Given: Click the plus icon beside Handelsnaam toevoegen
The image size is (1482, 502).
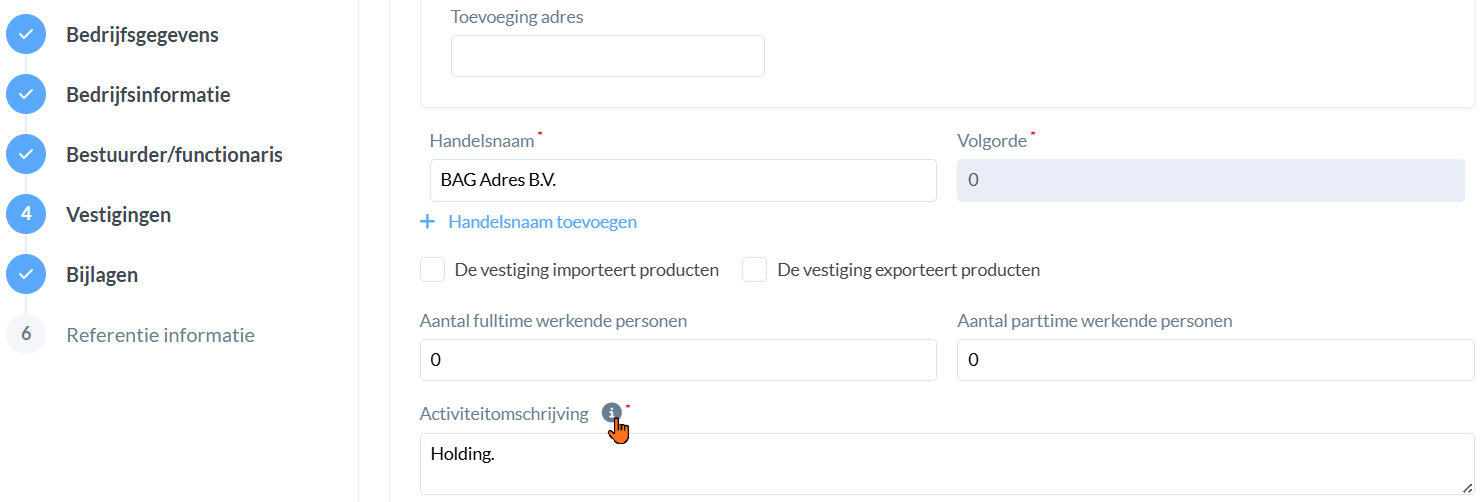Looking at the screenshot, I should (428, 222).
